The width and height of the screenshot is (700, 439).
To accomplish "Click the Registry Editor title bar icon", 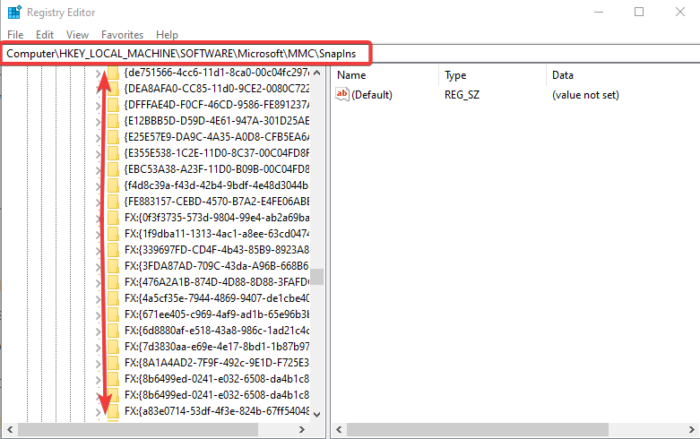I will [14, 12].
